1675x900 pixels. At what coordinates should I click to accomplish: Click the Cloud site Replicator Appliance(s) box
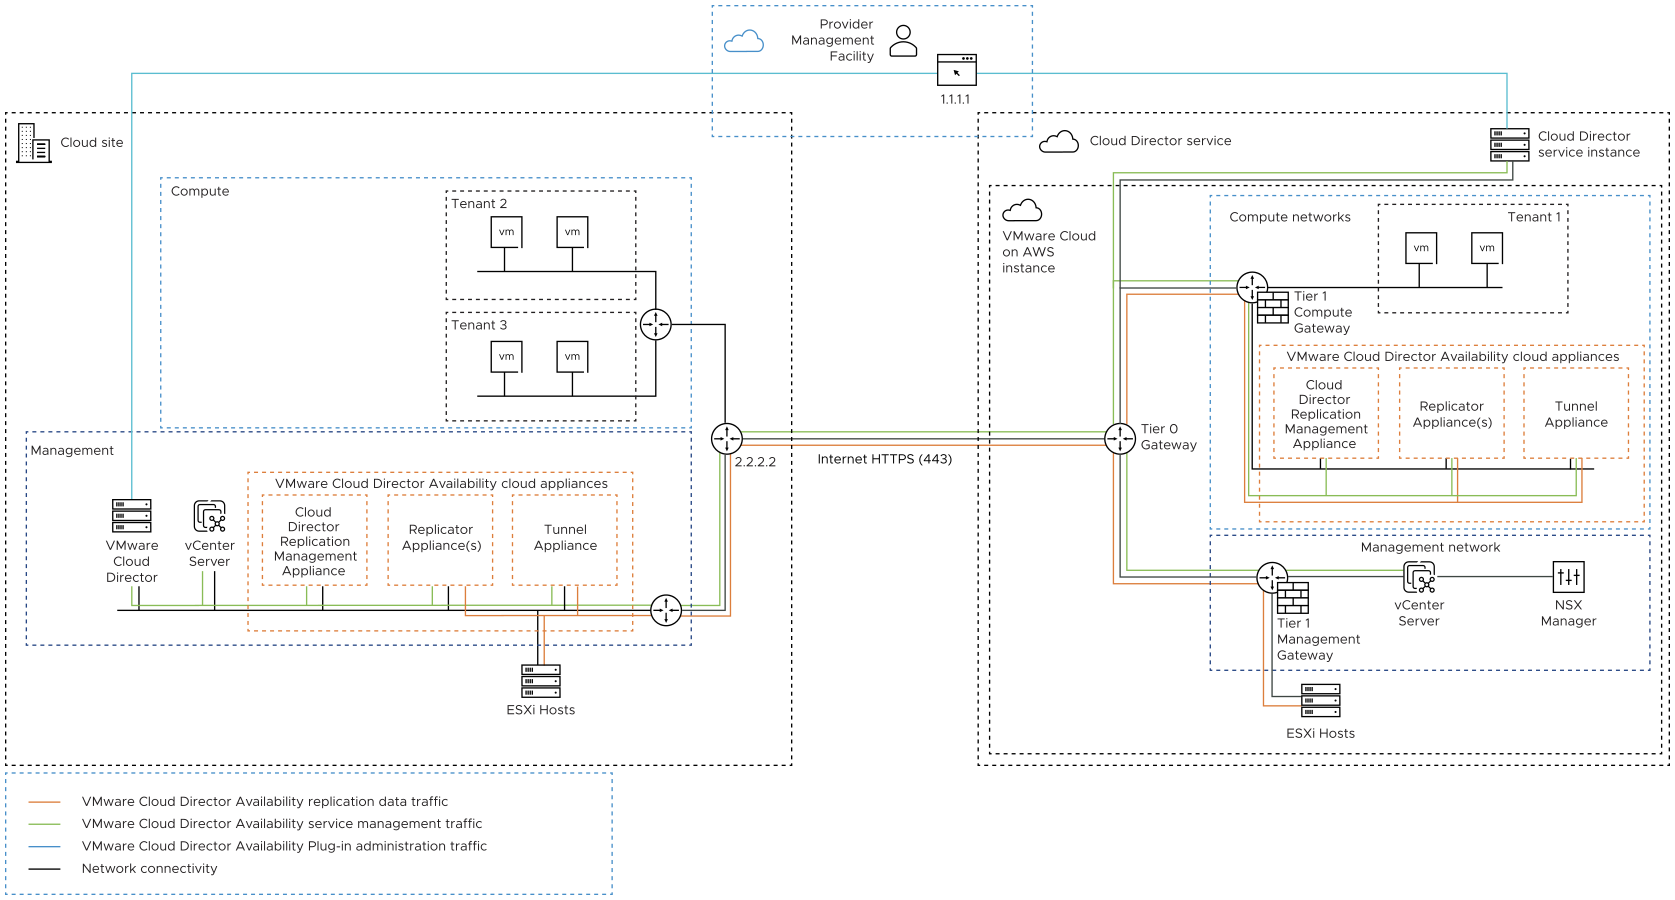pos(441,540)
